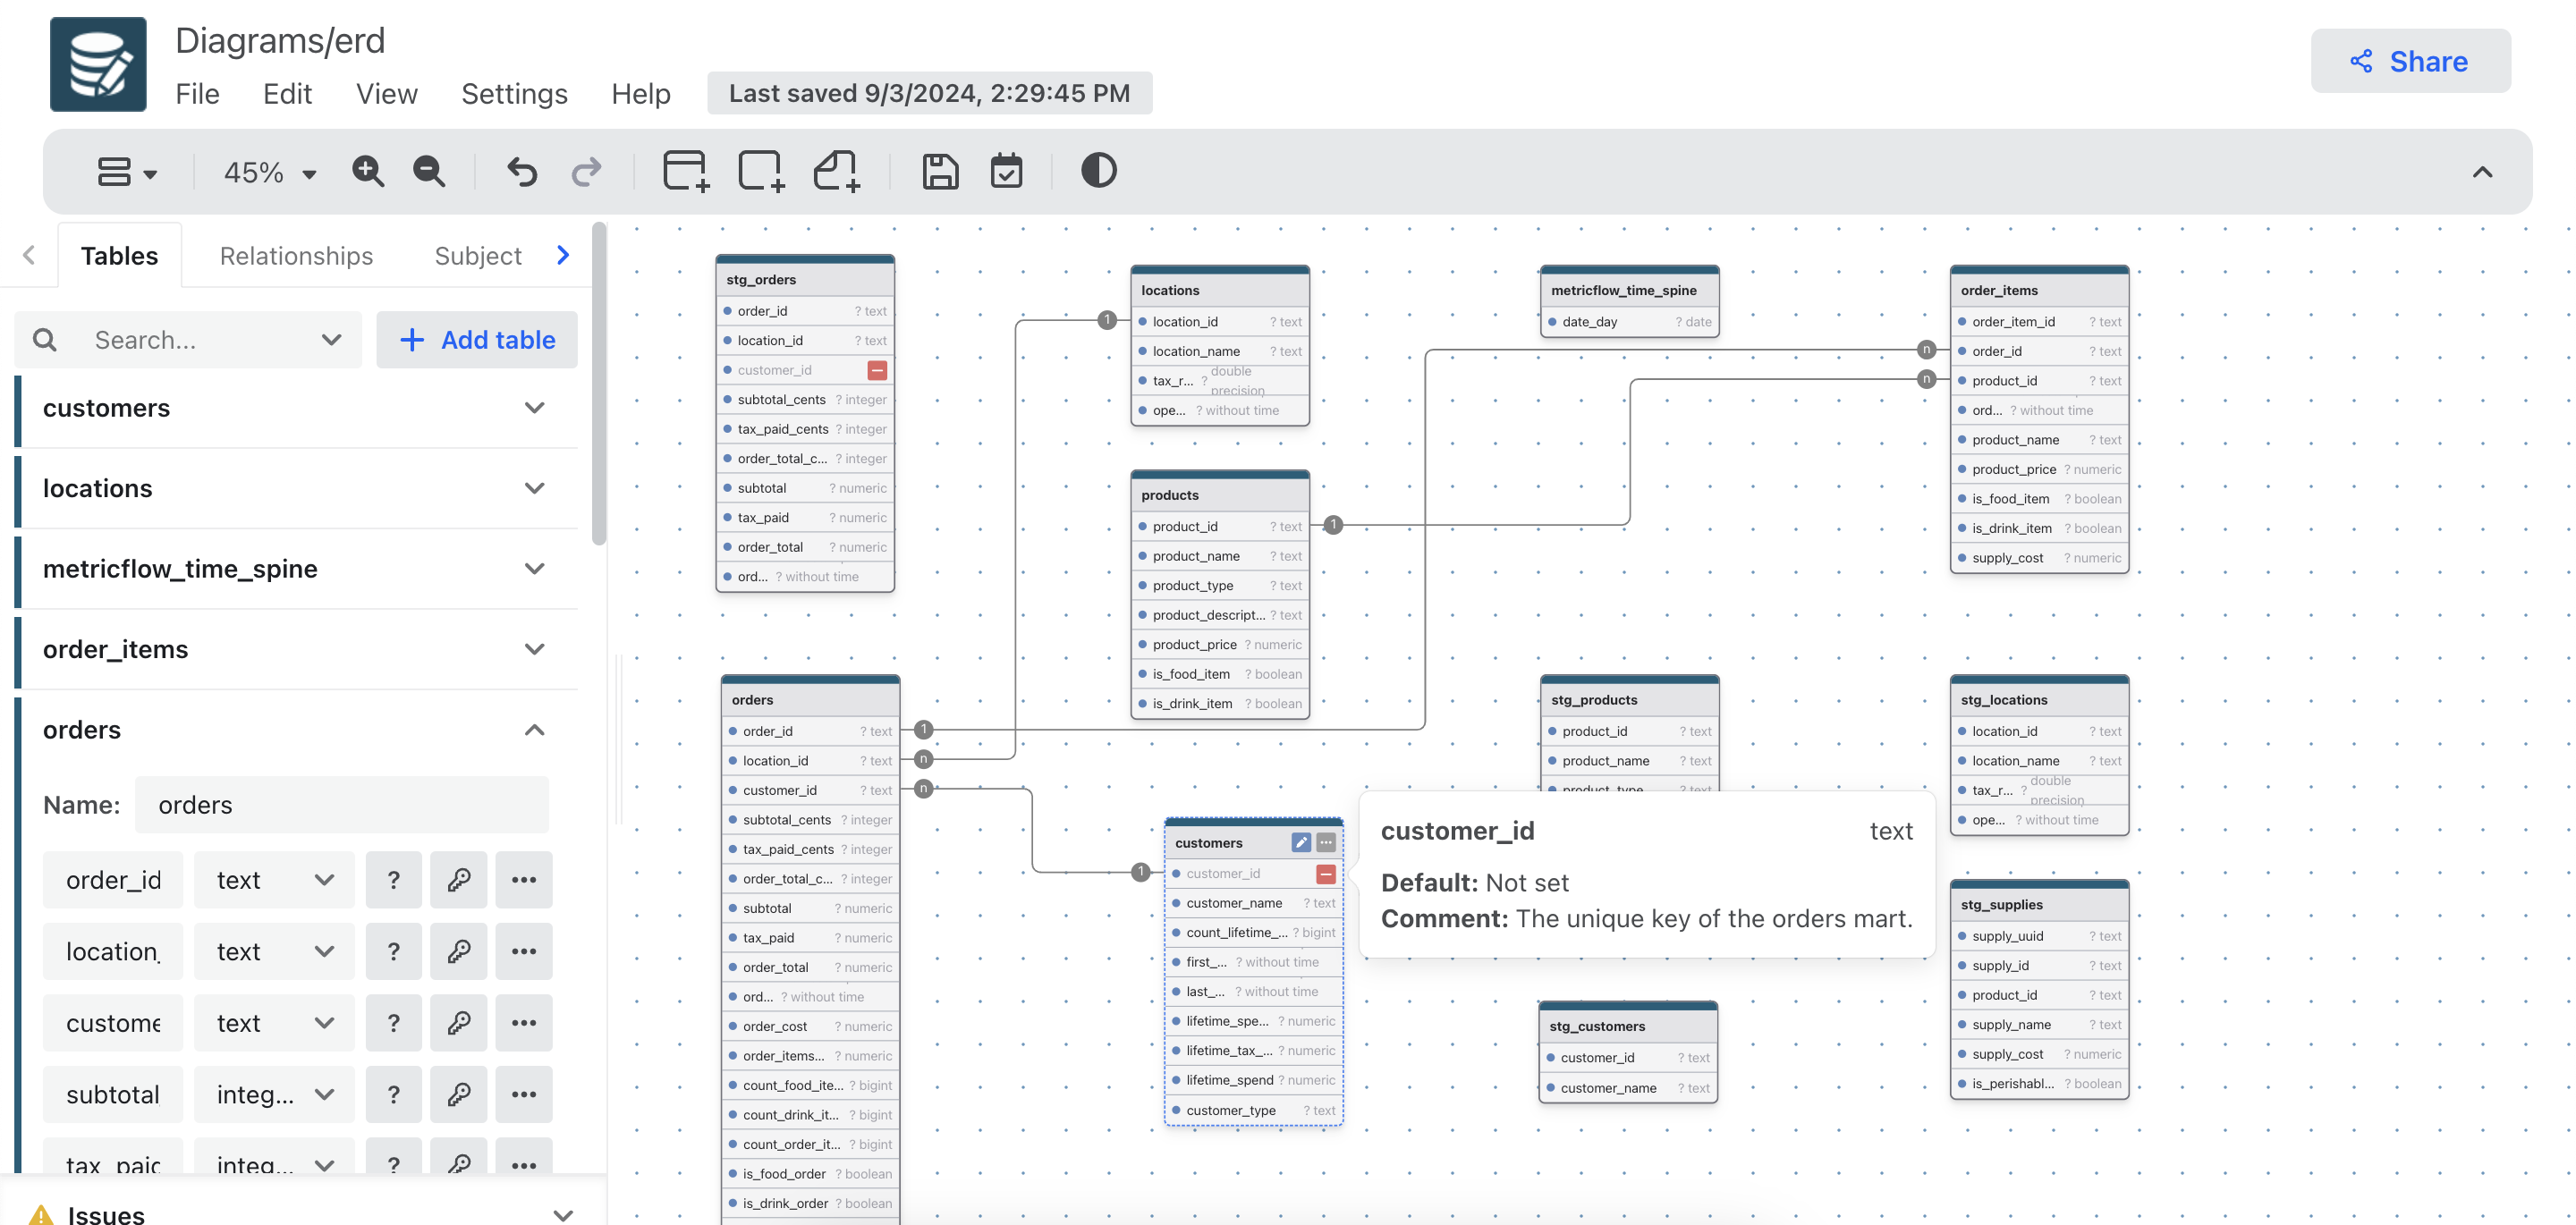The image size is (2576, 1225).
Task: Toggle nullable indicator on order_id field
Action: click(x=393, y=880)
